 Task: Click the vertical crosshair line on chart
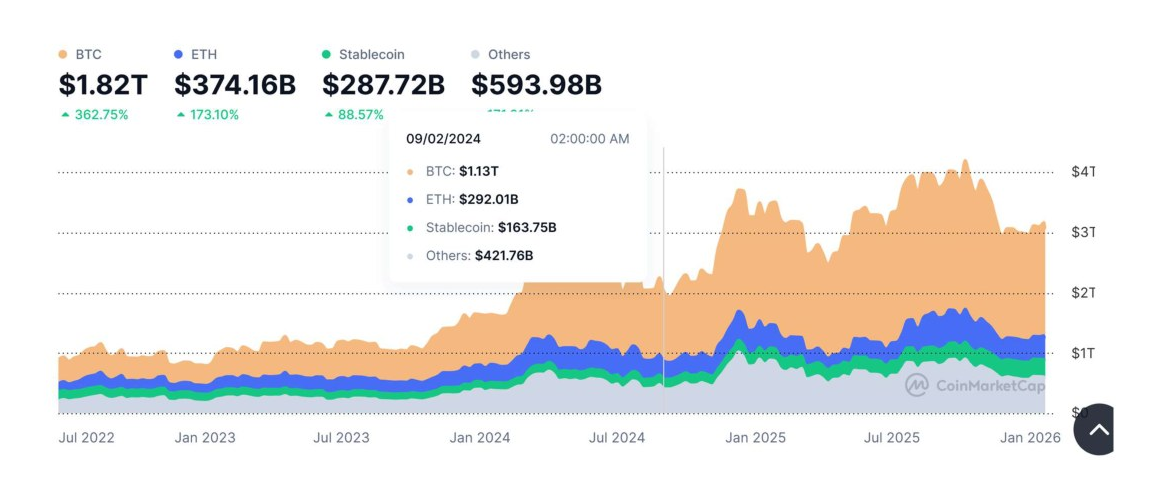coord(664,279)
